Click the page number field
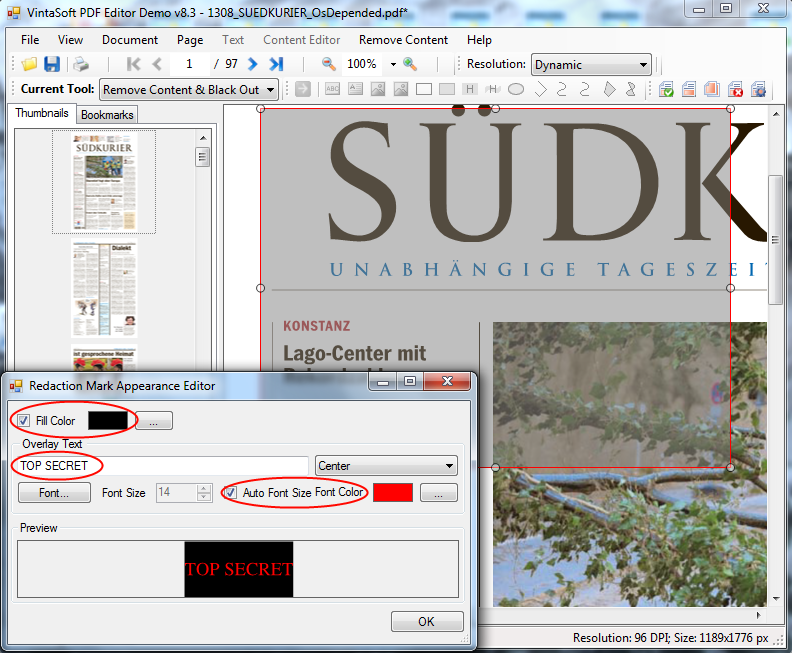Image resolution: width=792 pixels, height=653 pixels. [x=189, y=64]
